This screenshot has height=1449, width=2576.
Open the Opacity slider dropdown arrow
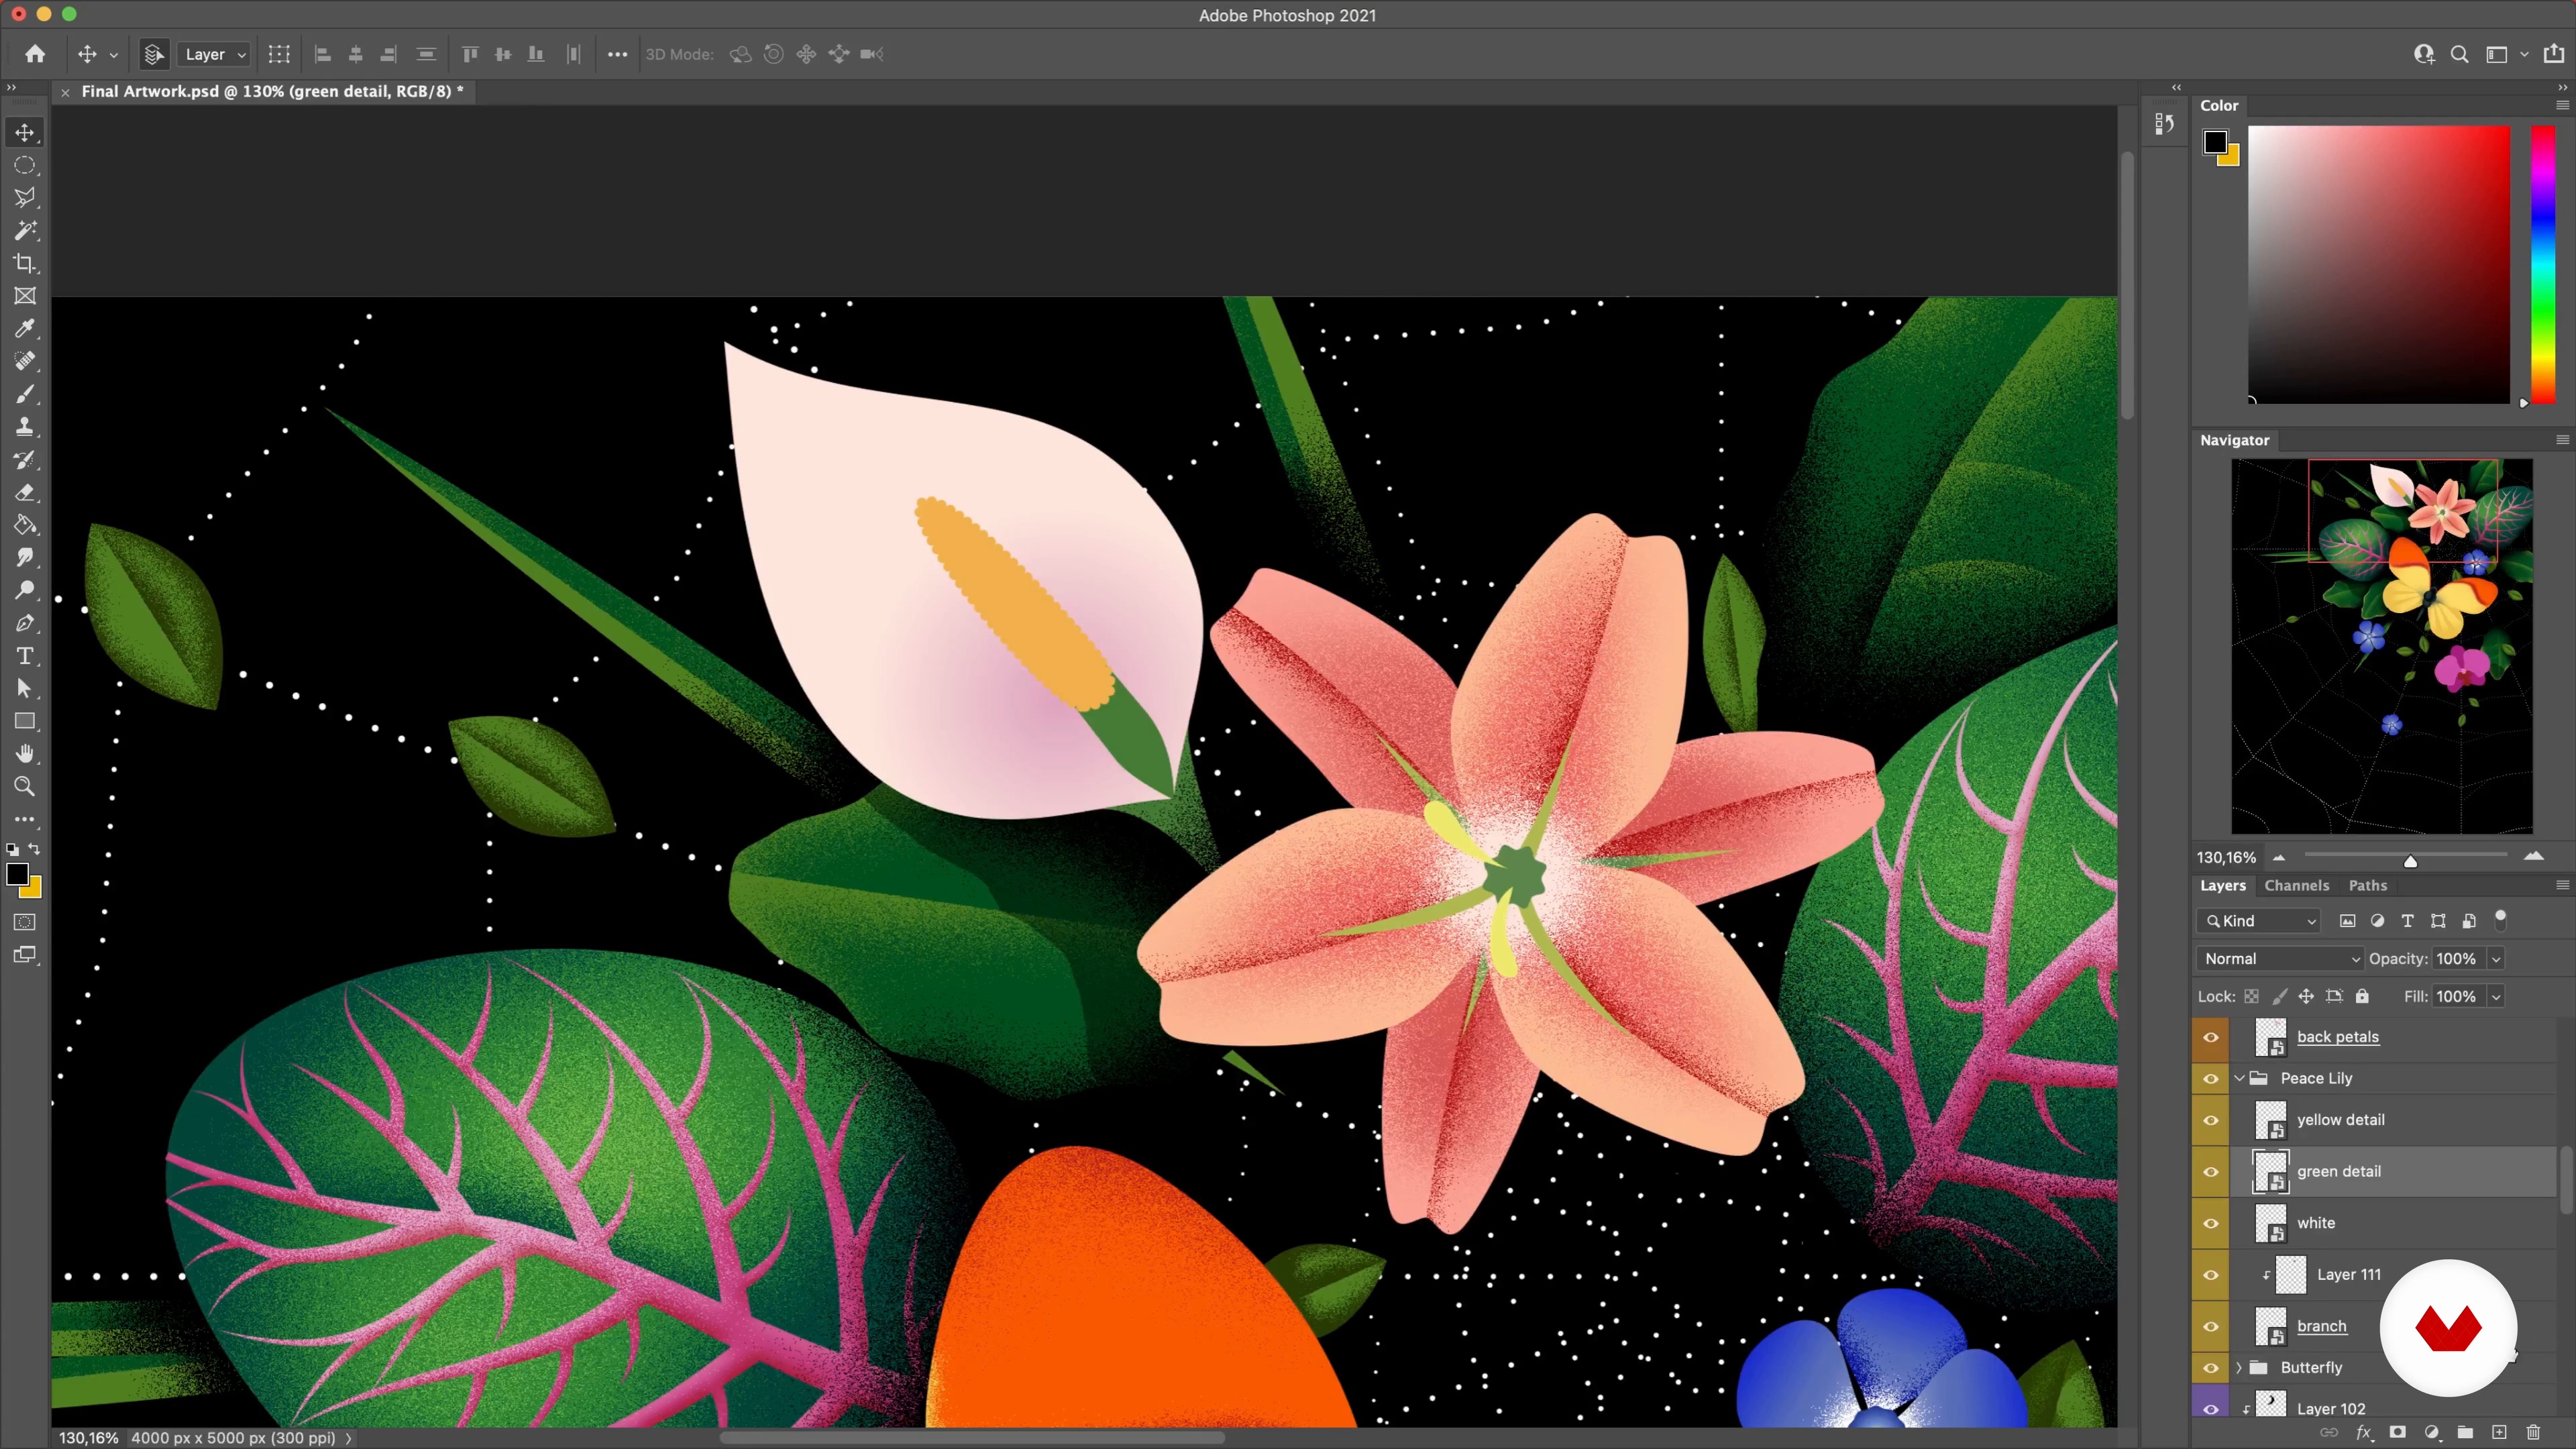click(x=2496, y=959)
